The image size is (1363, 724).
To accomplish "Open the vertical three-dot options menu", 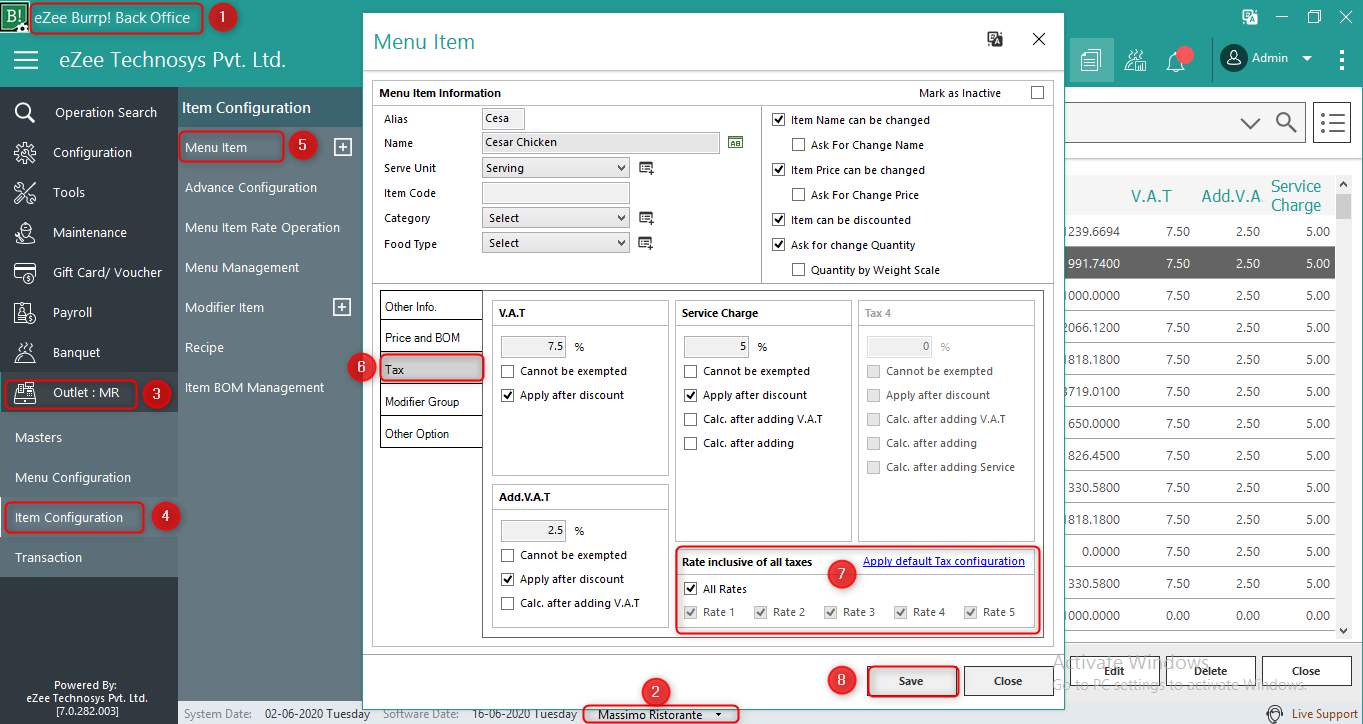I will point(1341,59).
